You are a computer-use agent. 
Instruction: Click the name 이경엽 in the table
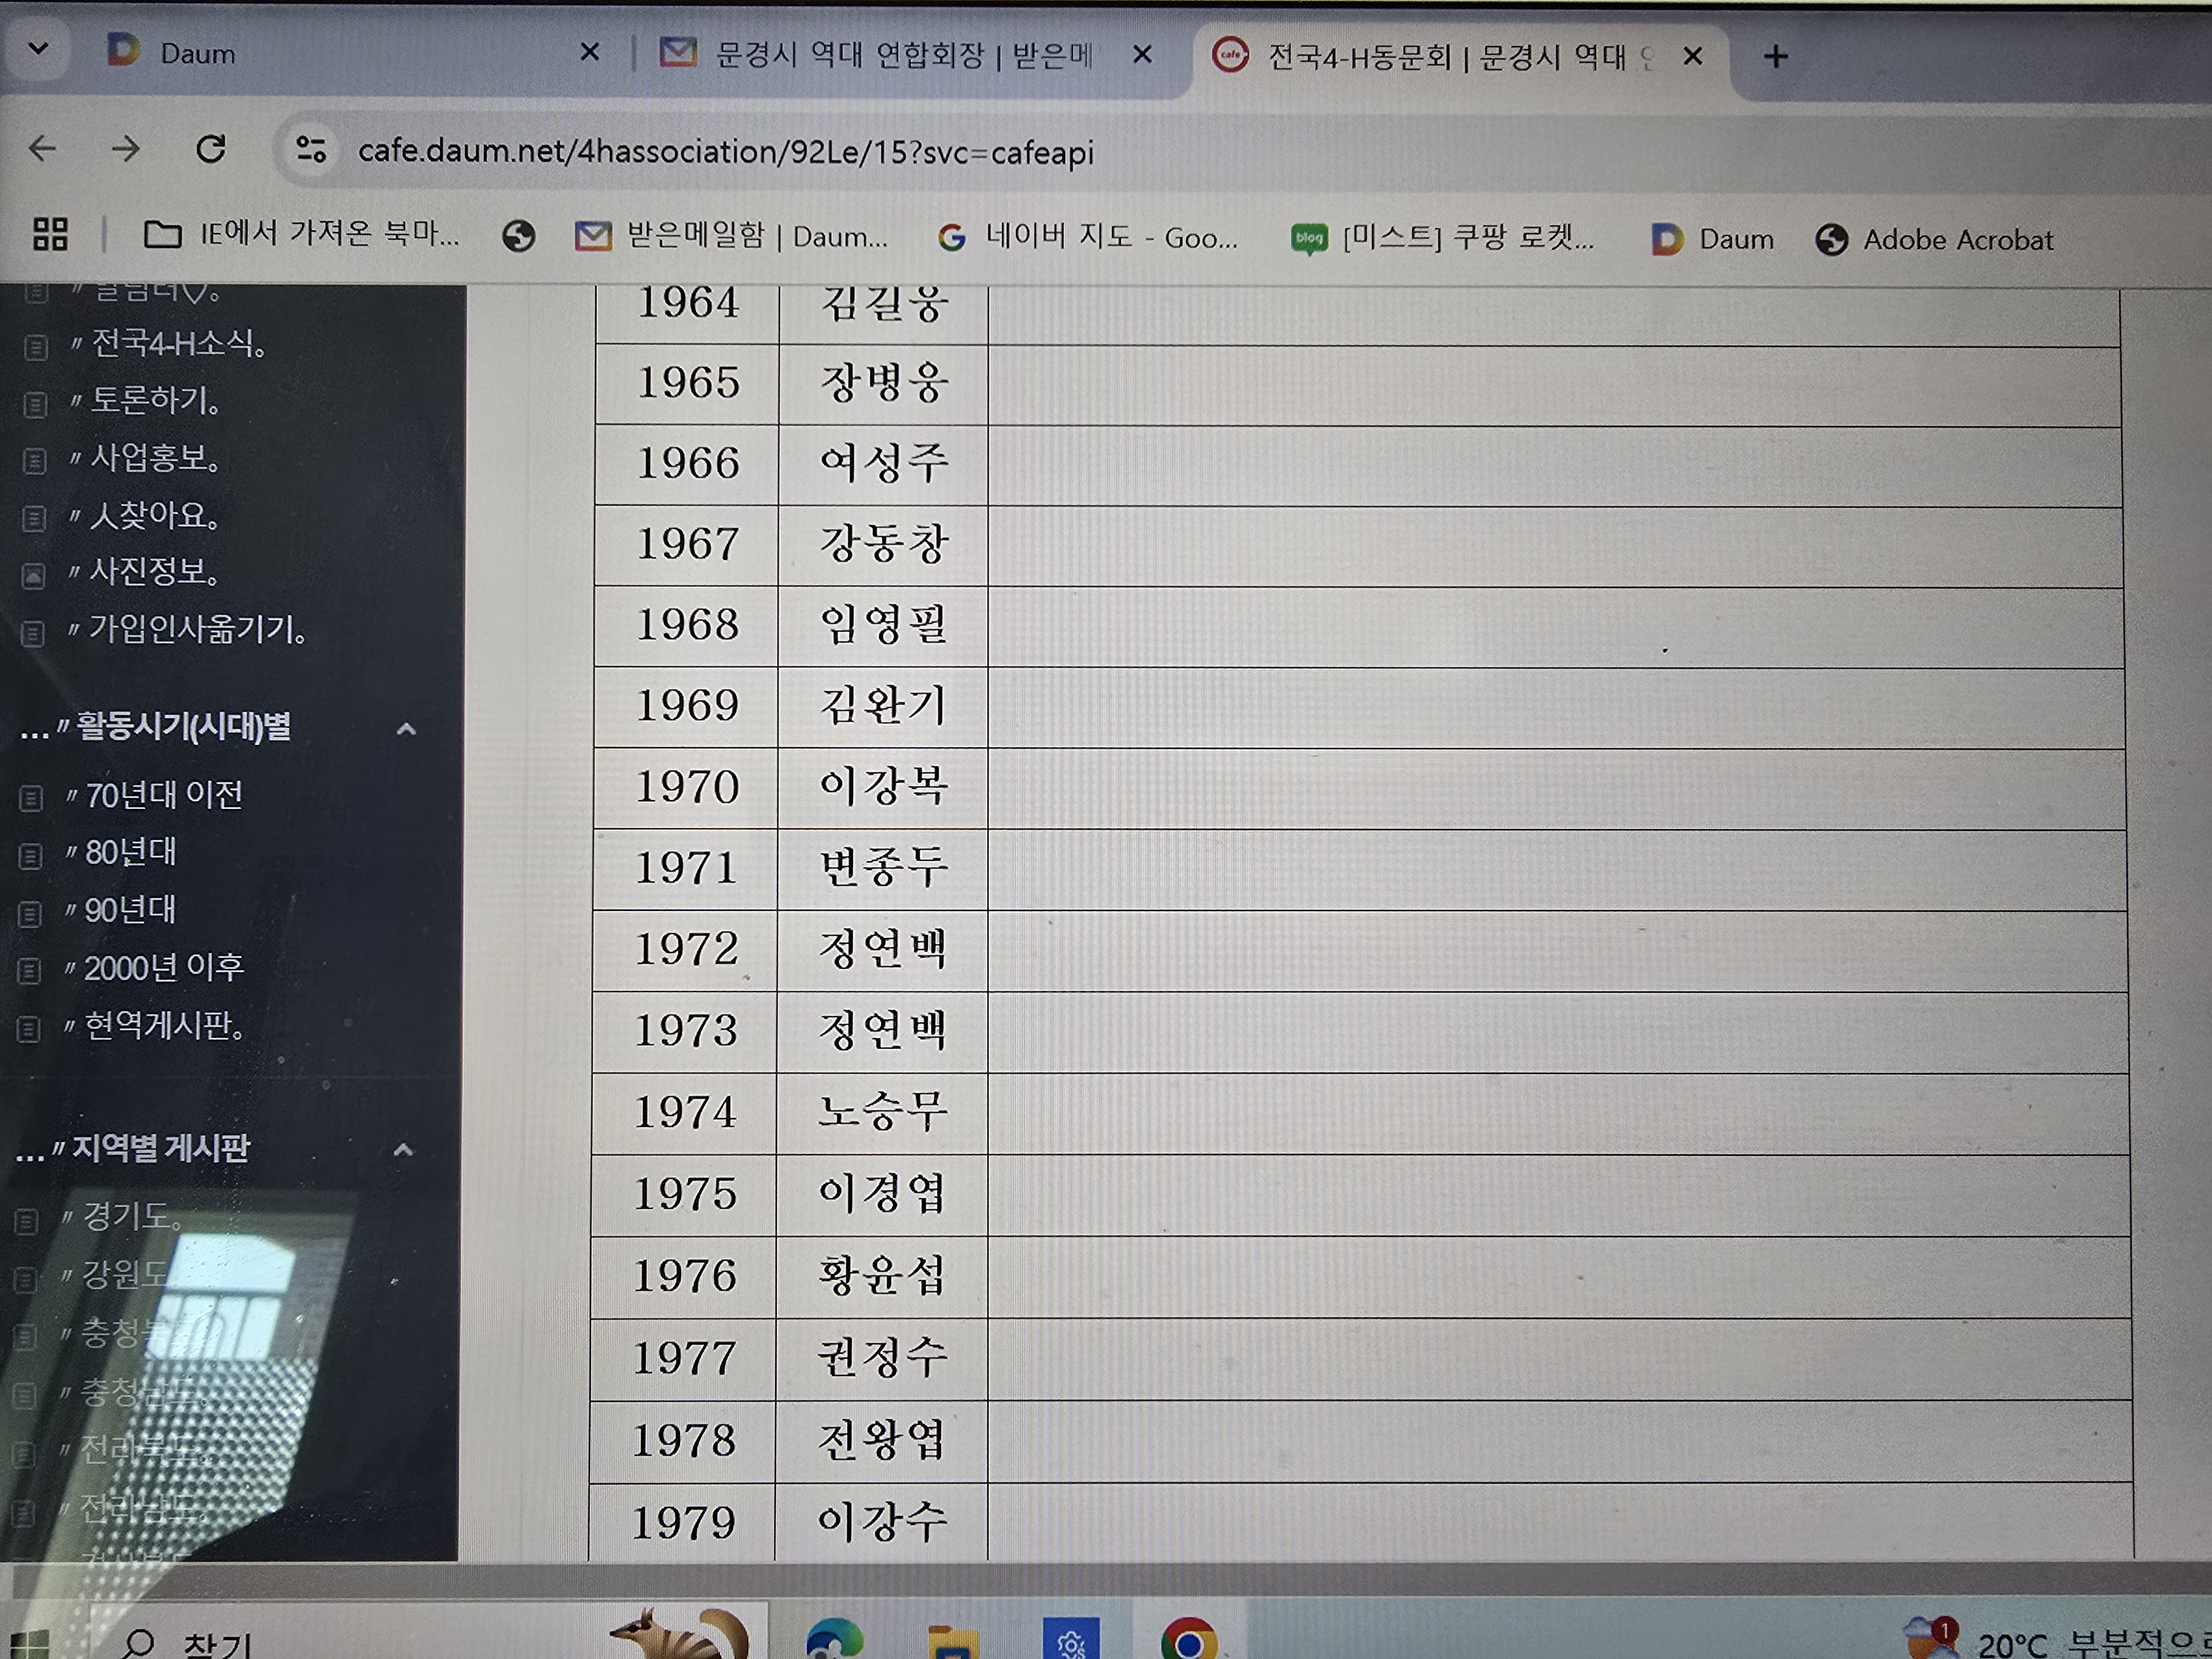(x=881, y=1194)
